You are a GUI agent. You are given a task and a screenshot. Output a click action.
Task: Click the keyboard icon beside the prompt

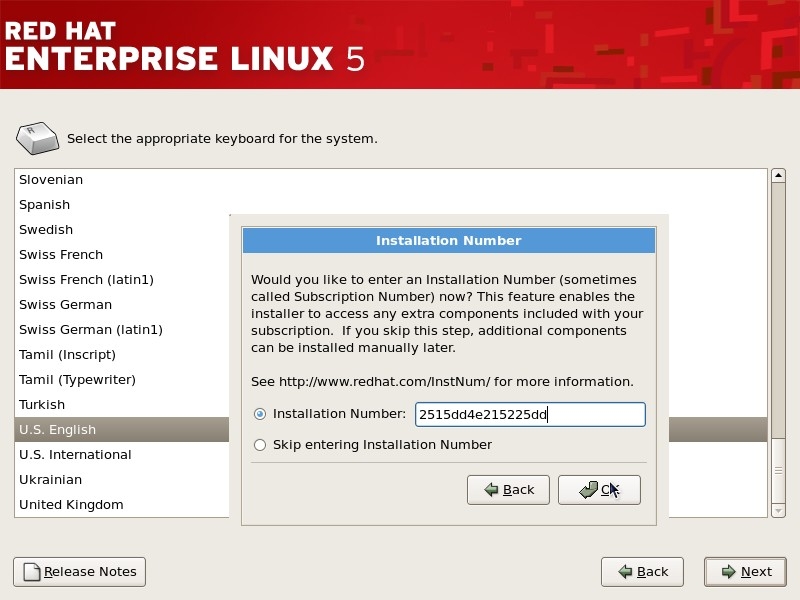[37, 138]
